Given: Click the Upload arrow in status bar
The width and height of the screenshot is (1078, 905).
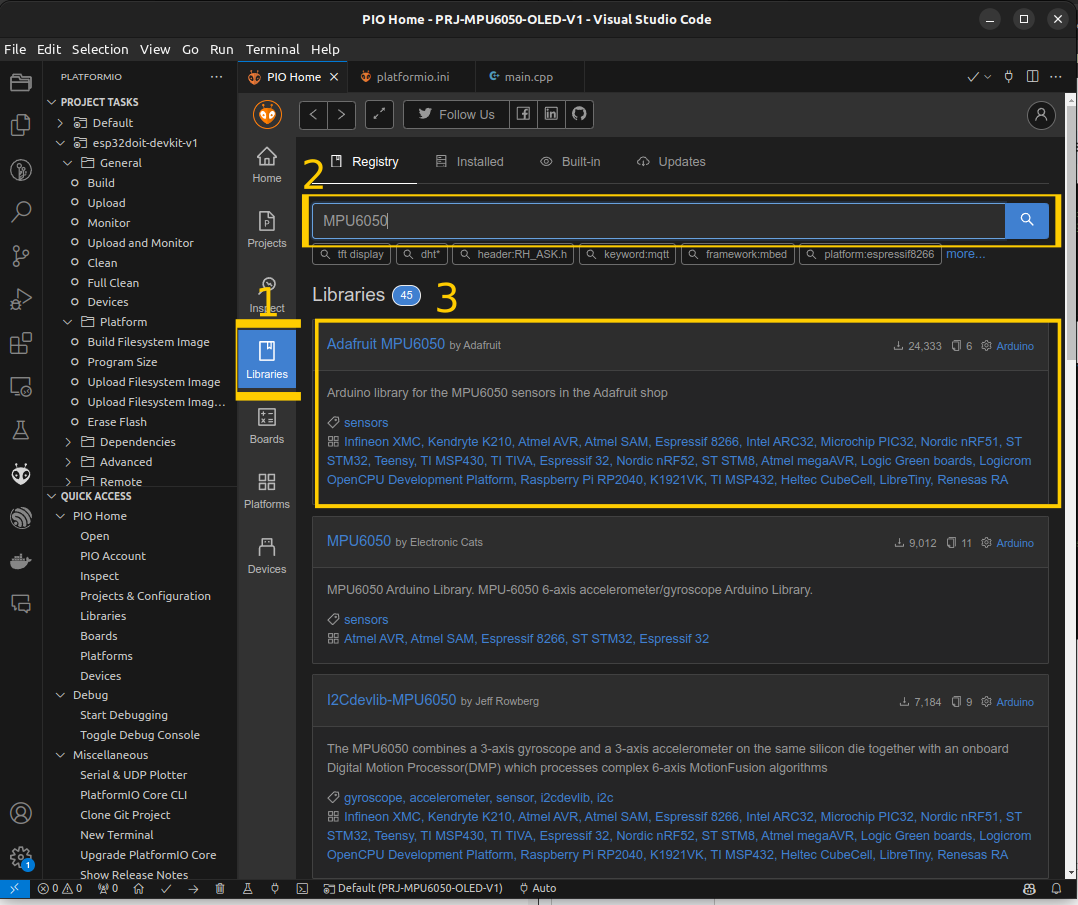Looking at the screenshot, I should pyautogui.click(x=193, y=888).
